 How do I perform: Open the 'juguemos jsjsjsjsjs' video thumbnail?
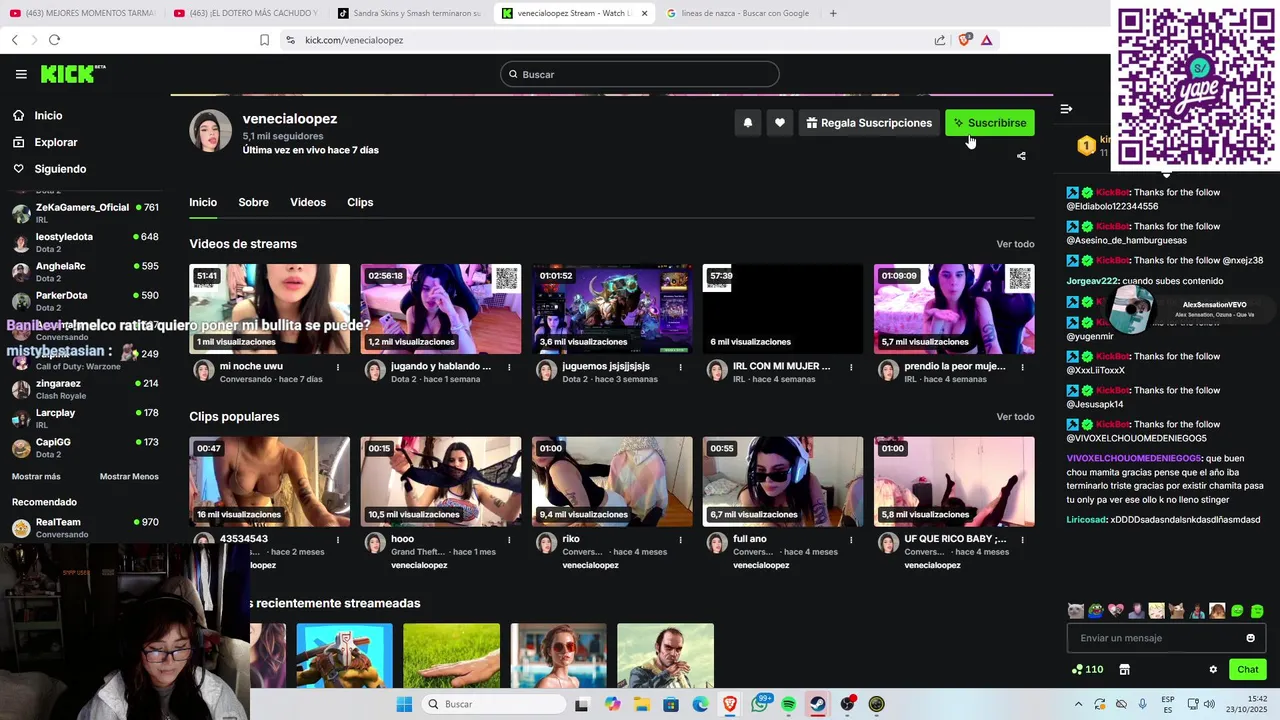pyautogui.click(x=612, y=309)
